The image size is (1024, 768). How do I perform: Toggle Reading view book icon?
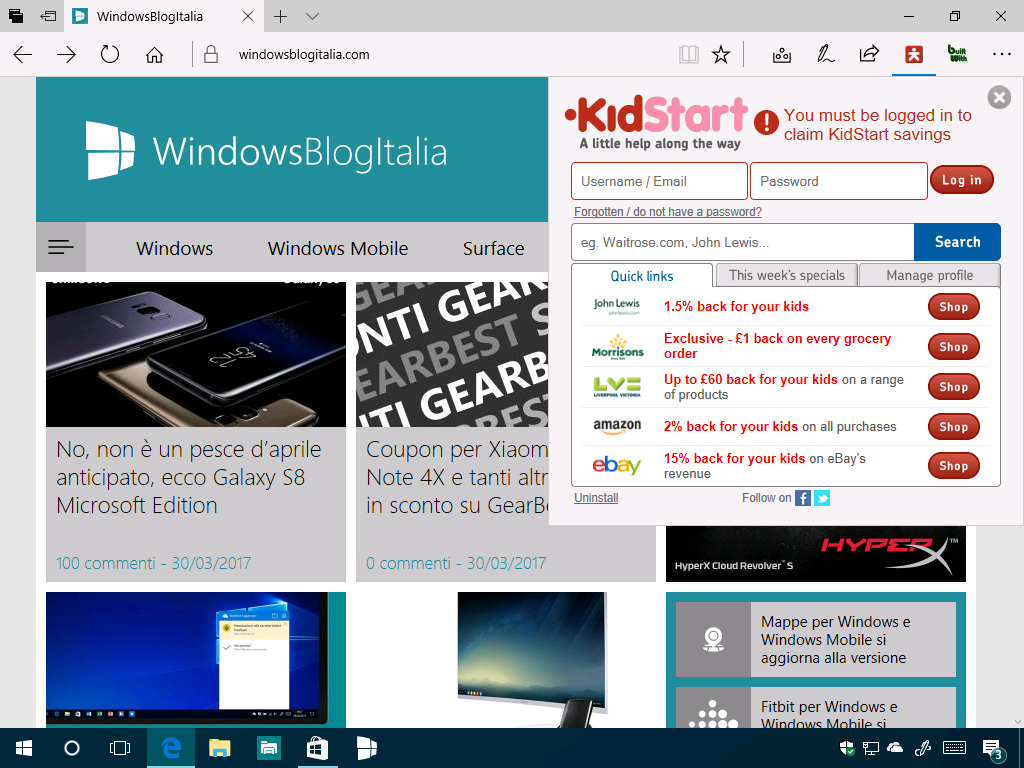689,54
